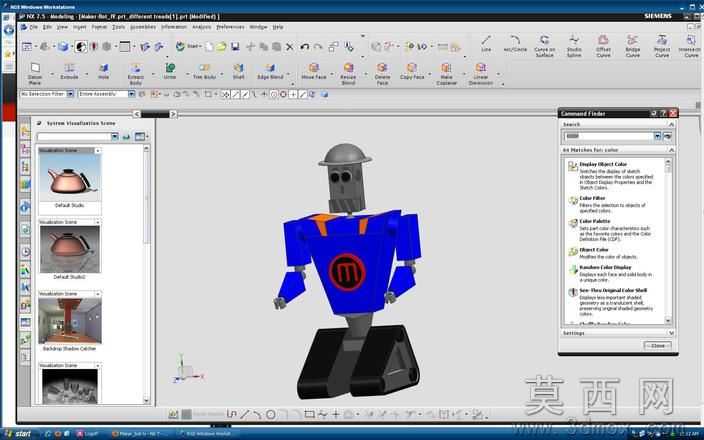This screenshot has width=704, height=440.
Task: Click the Default Studio2 teapot thumbnail
Action: click(70, 249)
